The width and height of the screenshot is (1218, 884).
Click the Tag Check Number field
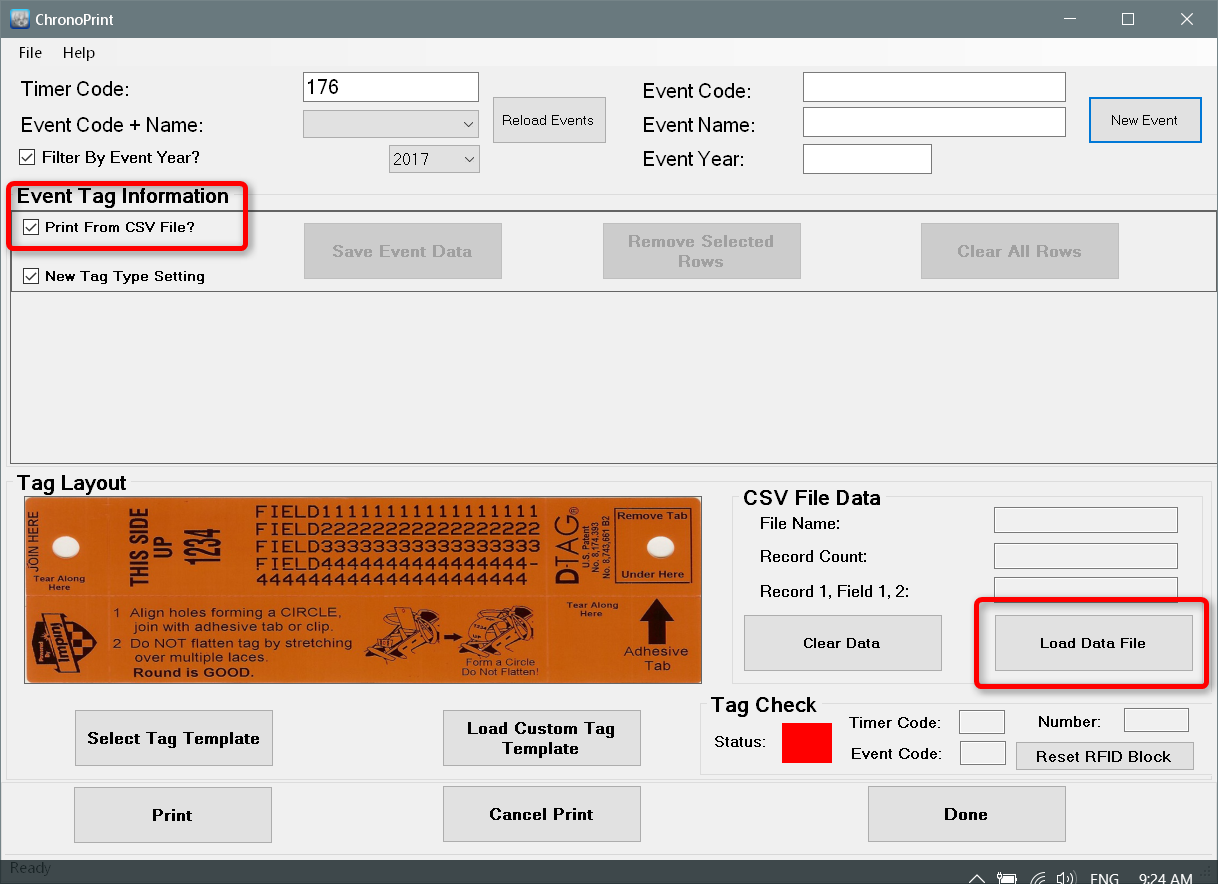pos(1156,720)
